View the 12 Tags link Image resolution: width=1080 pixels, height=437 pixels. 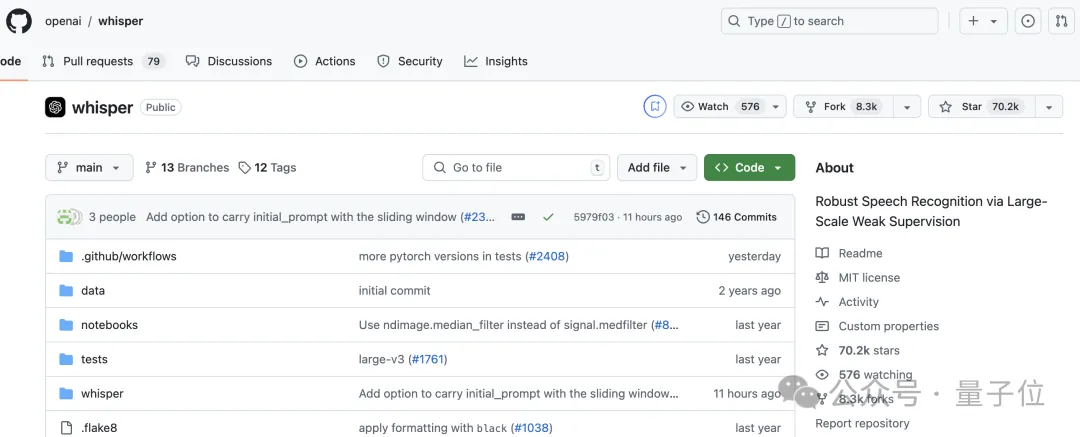(x=267, y=168)
